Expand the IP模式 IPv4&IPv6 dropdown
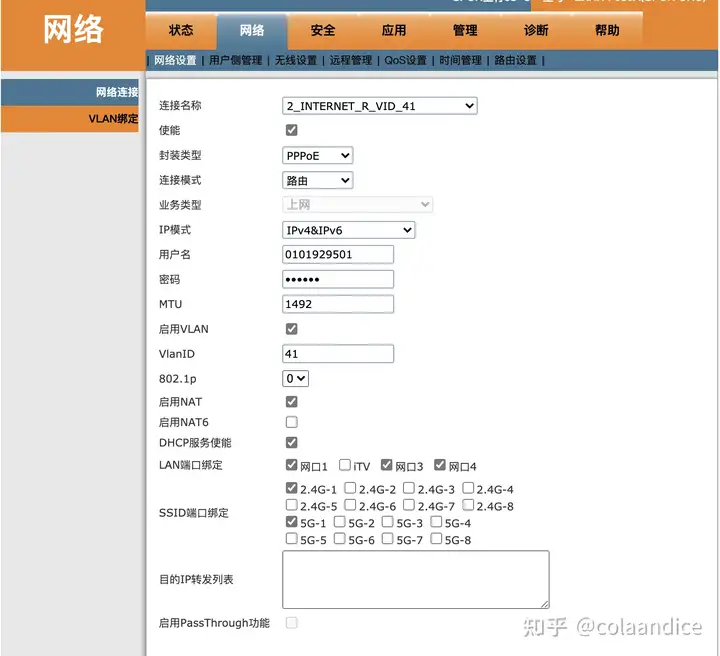This screenshot has height=656, width=720. click(349, 230)
